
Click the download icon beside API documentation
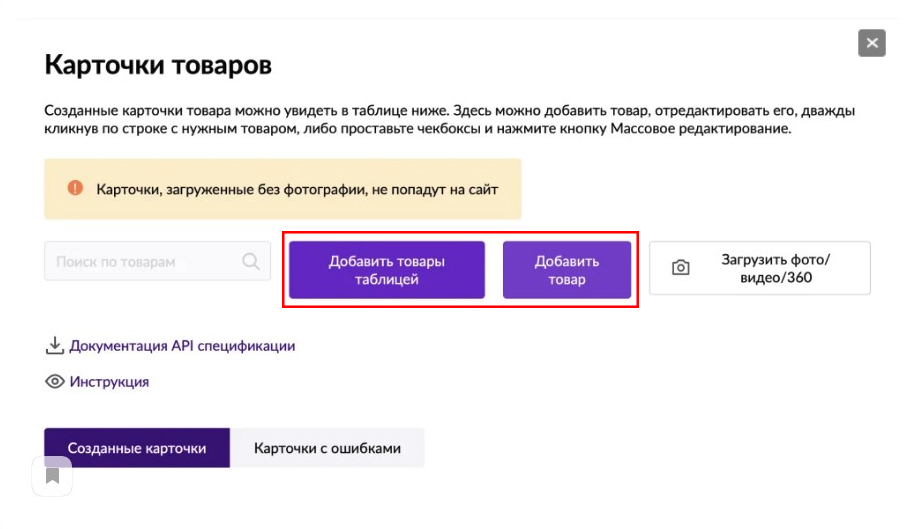tap(54, 346)
